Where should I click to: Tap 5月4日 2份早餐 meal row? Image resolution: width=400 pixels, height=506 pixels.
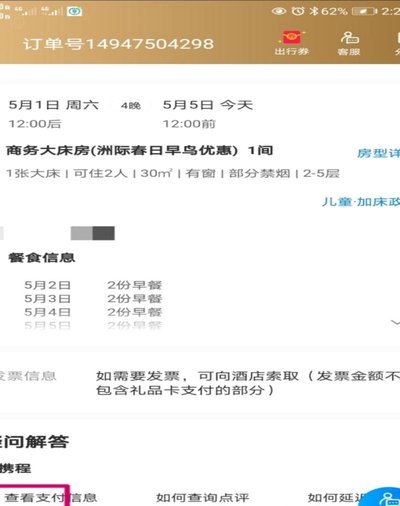tap(93, 312)
